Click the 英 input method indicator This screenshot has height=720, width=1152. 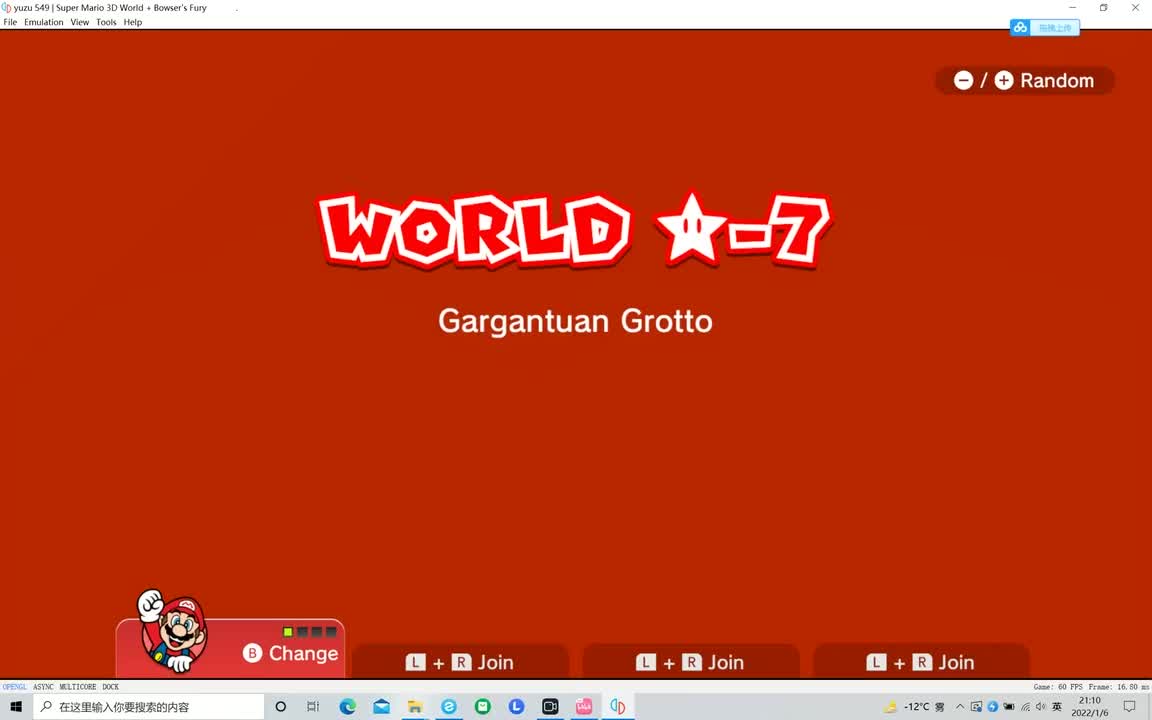pyautogui.click(x=1057, y=707)
